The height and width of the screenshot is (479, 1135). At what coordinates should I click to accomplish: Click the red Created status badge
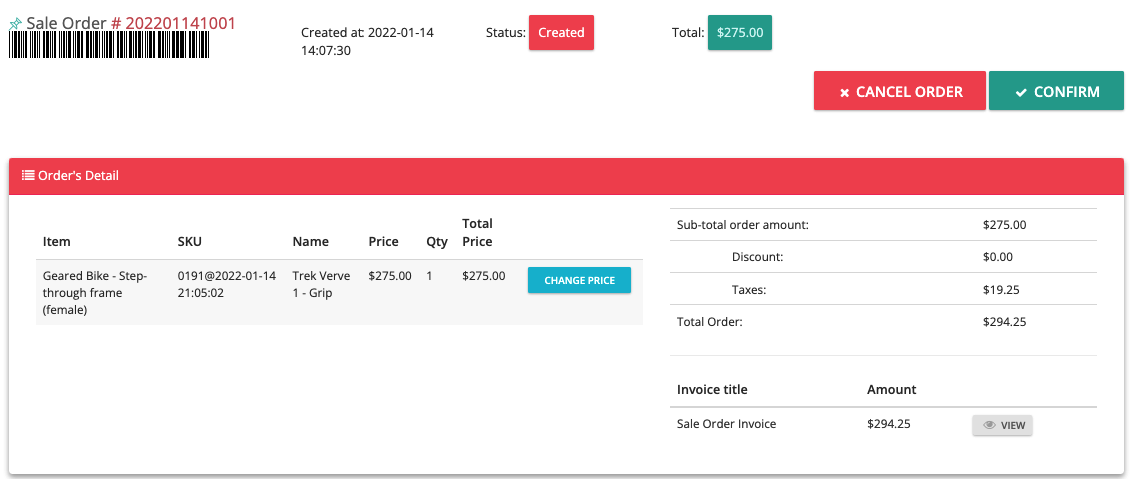561,33
